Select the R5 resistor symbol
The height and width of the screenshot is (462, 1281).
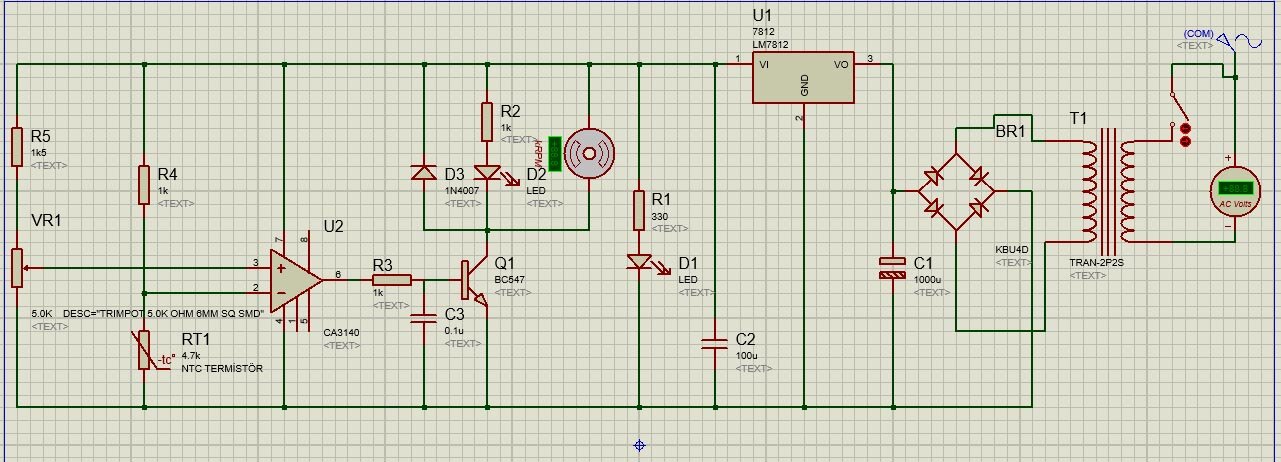click(16, 146)
